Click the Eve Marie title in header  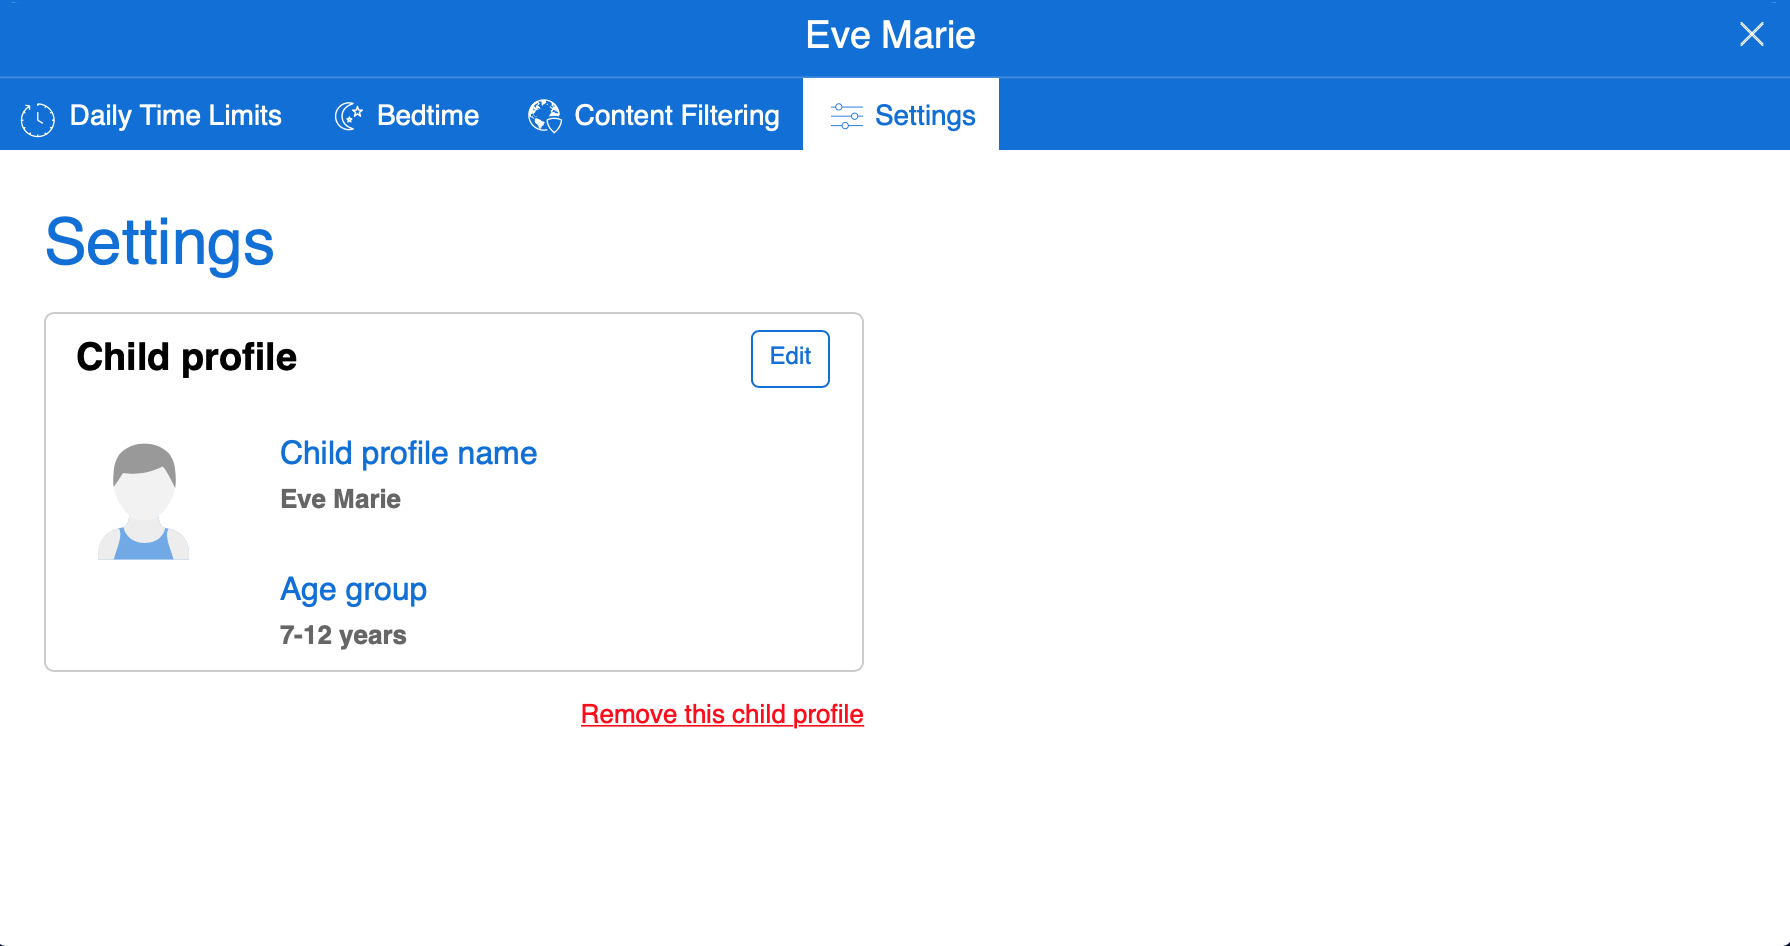[x=890, y=35]
